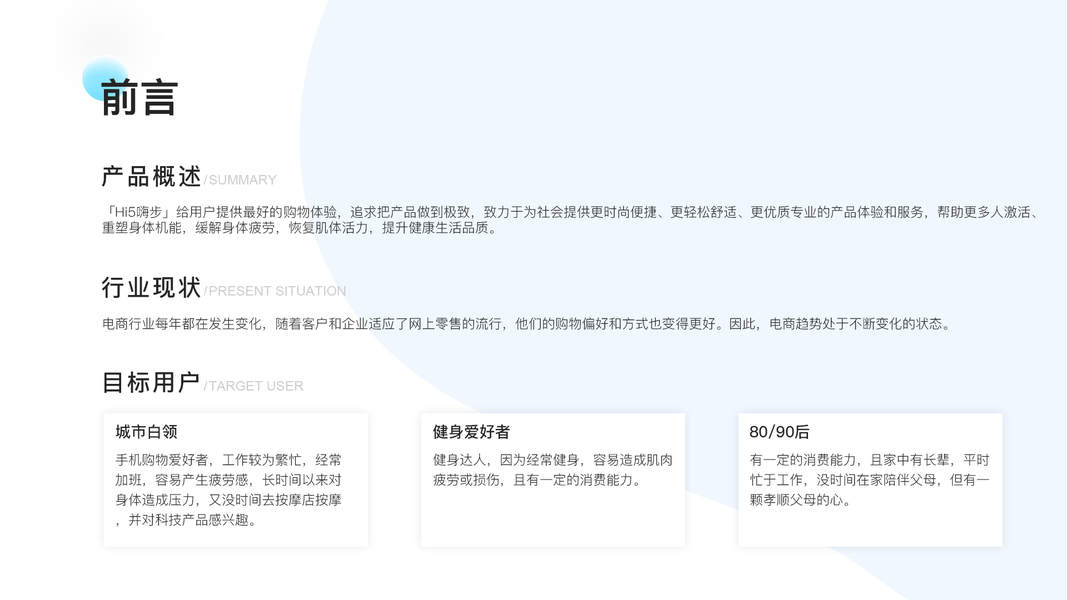
Task: Click description text starting 健身达人
Action: click(x=553, y=470)
